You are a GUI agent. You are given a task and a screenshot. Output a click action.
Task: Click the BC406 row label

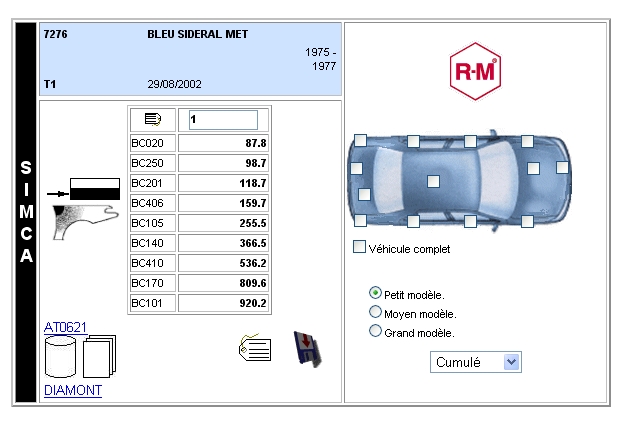(x=153, y=203)
